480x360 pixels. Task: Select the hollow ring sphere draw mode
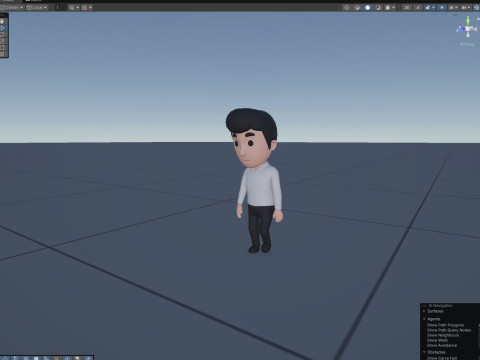pos(378,7)
